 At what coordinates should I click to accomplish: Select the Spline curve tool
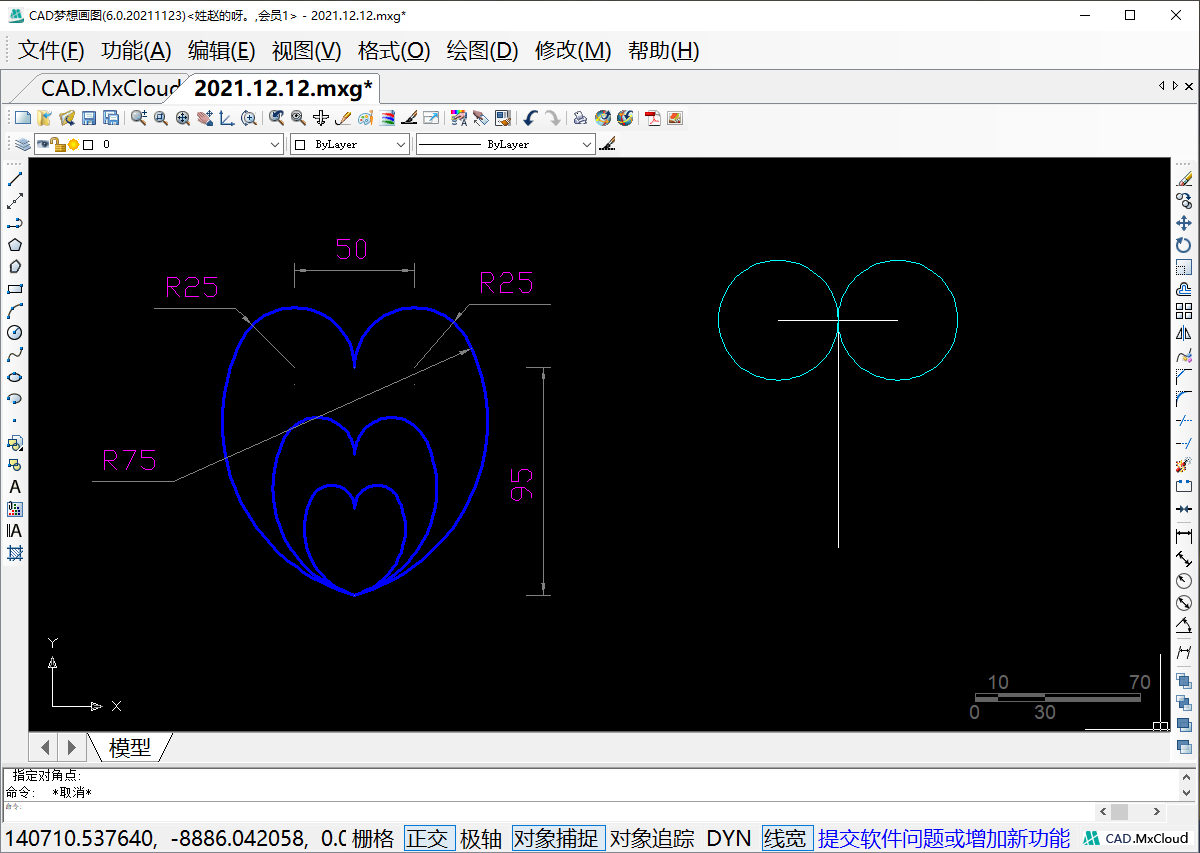(x=15, y=355)
